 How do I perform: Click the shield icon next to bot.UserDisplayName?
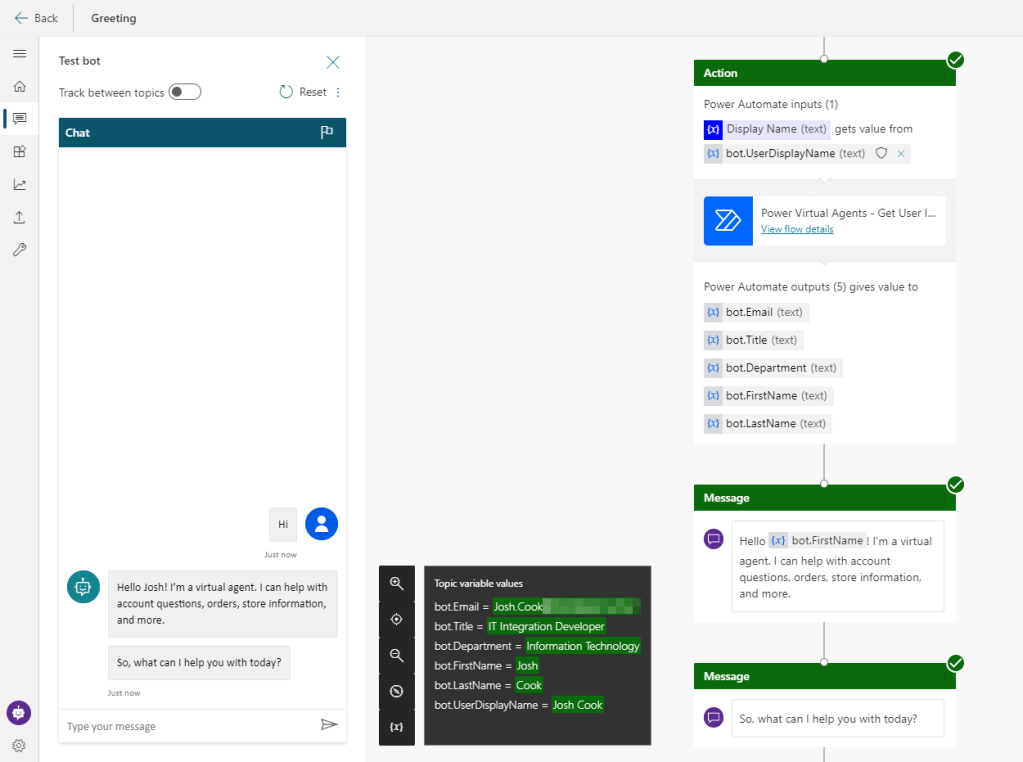click(882, 153)
